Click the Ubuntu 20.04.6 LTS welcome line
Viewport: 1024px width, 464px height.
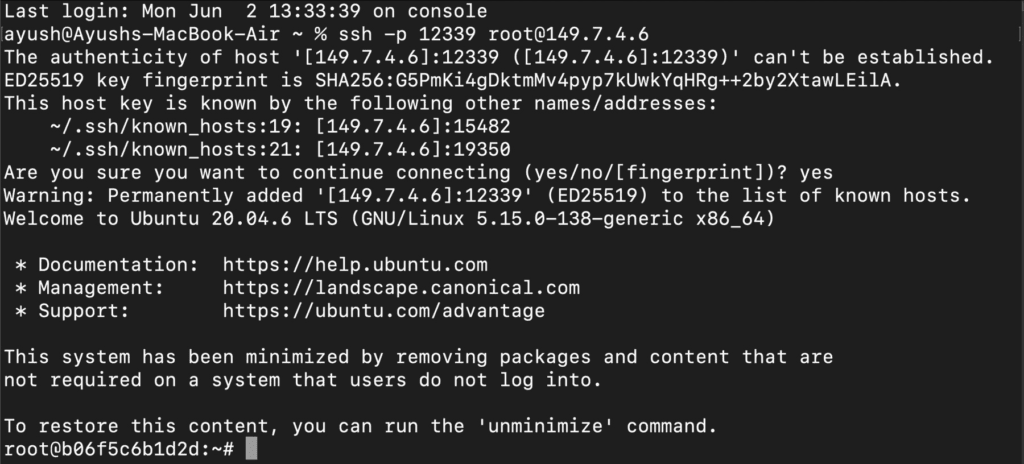[389, 219]
